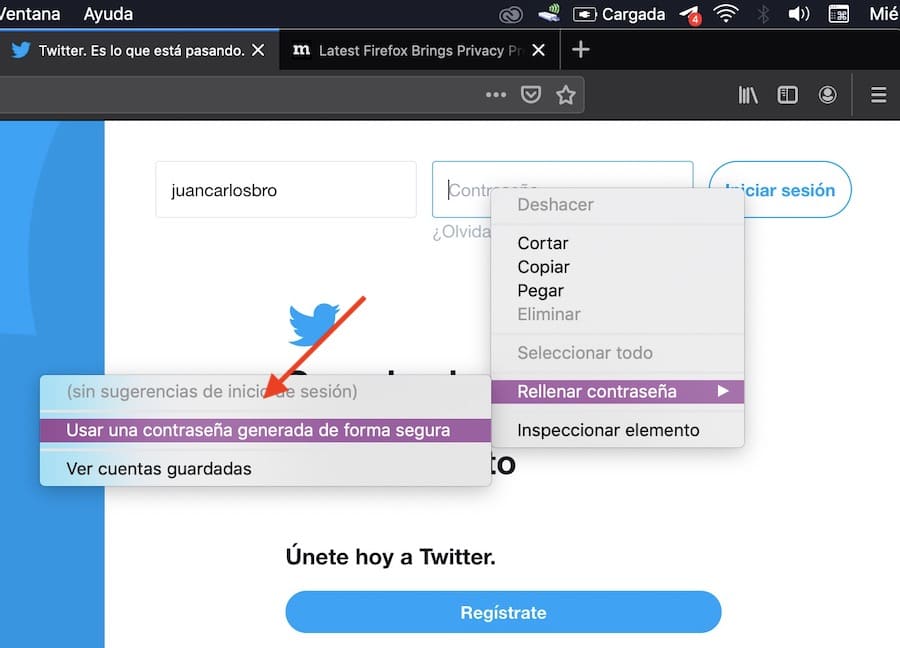The image size is (900, 648).
Task: Click the volume icon in menu bar
Action: (798, 14)
